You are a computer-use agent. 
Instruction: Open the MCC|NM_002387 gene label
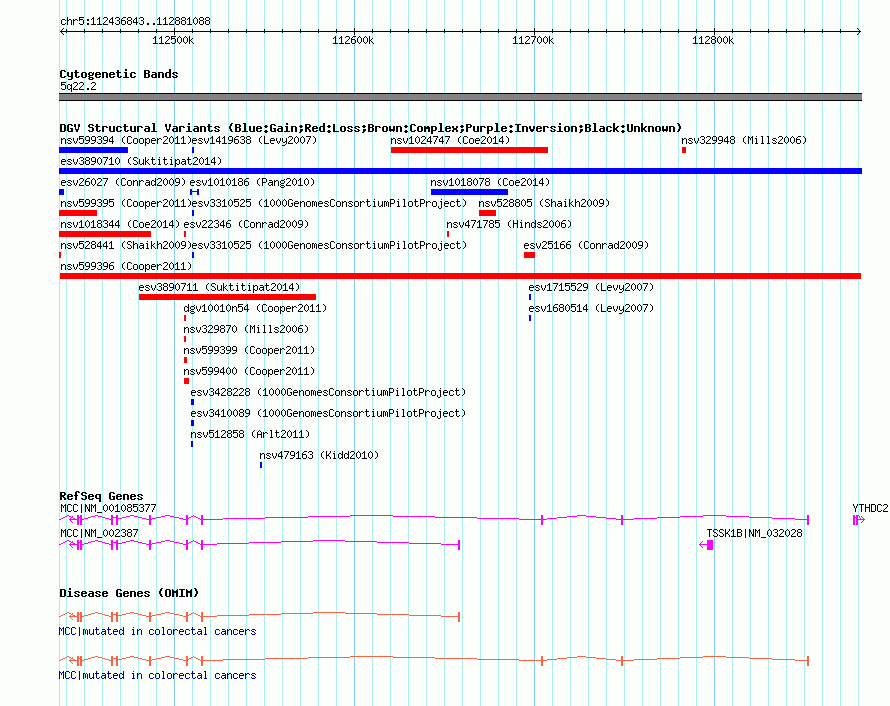(99, 533)
